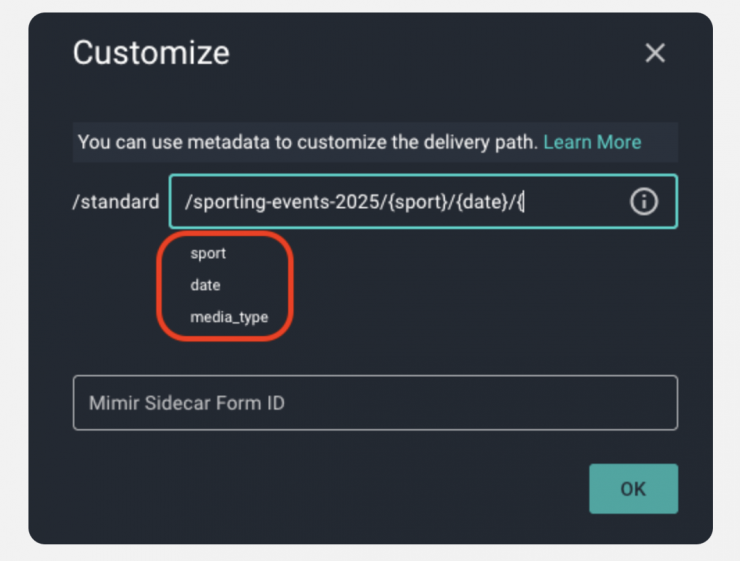Click the Customize dialog title
The image size is (740, 561).
pos(151,53)
